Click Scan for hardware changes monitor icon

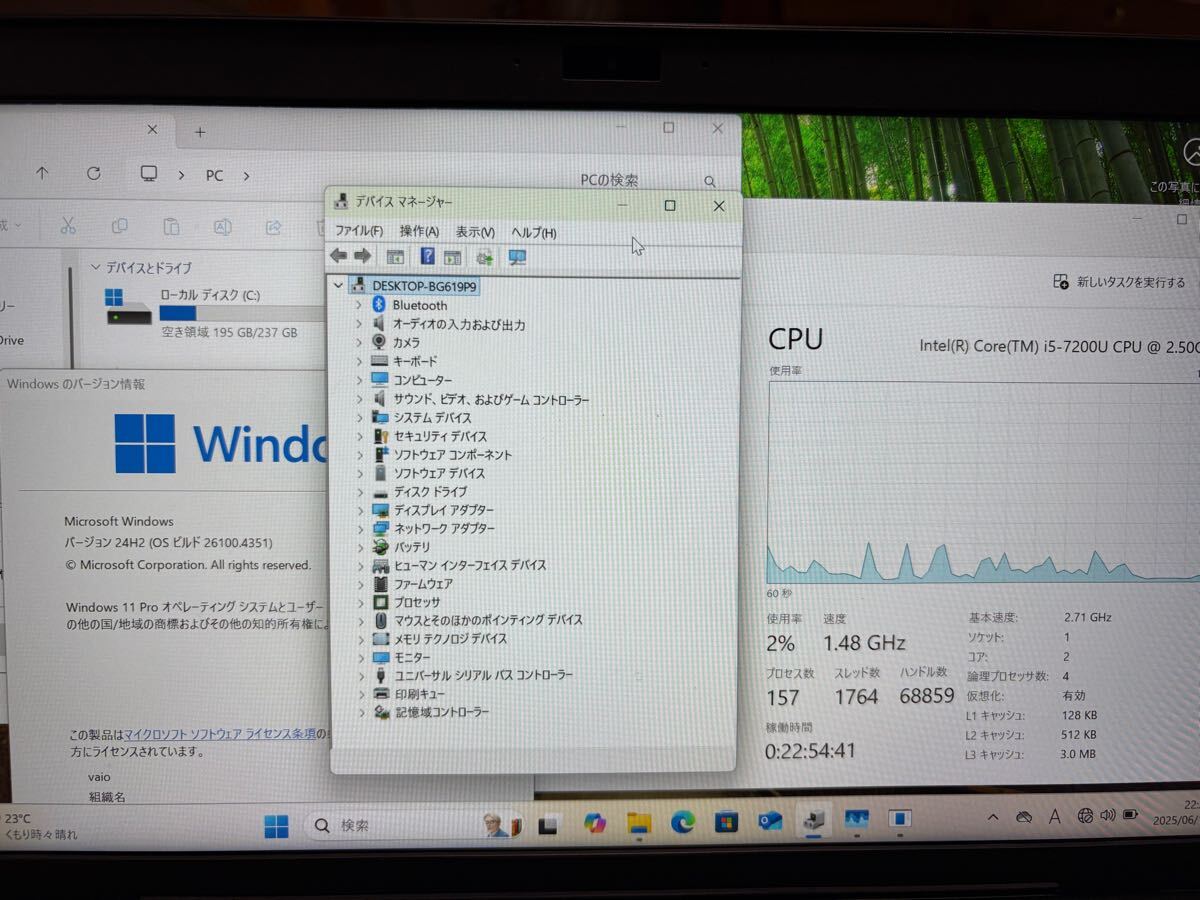pyautogui.click(x=517, y=257)
